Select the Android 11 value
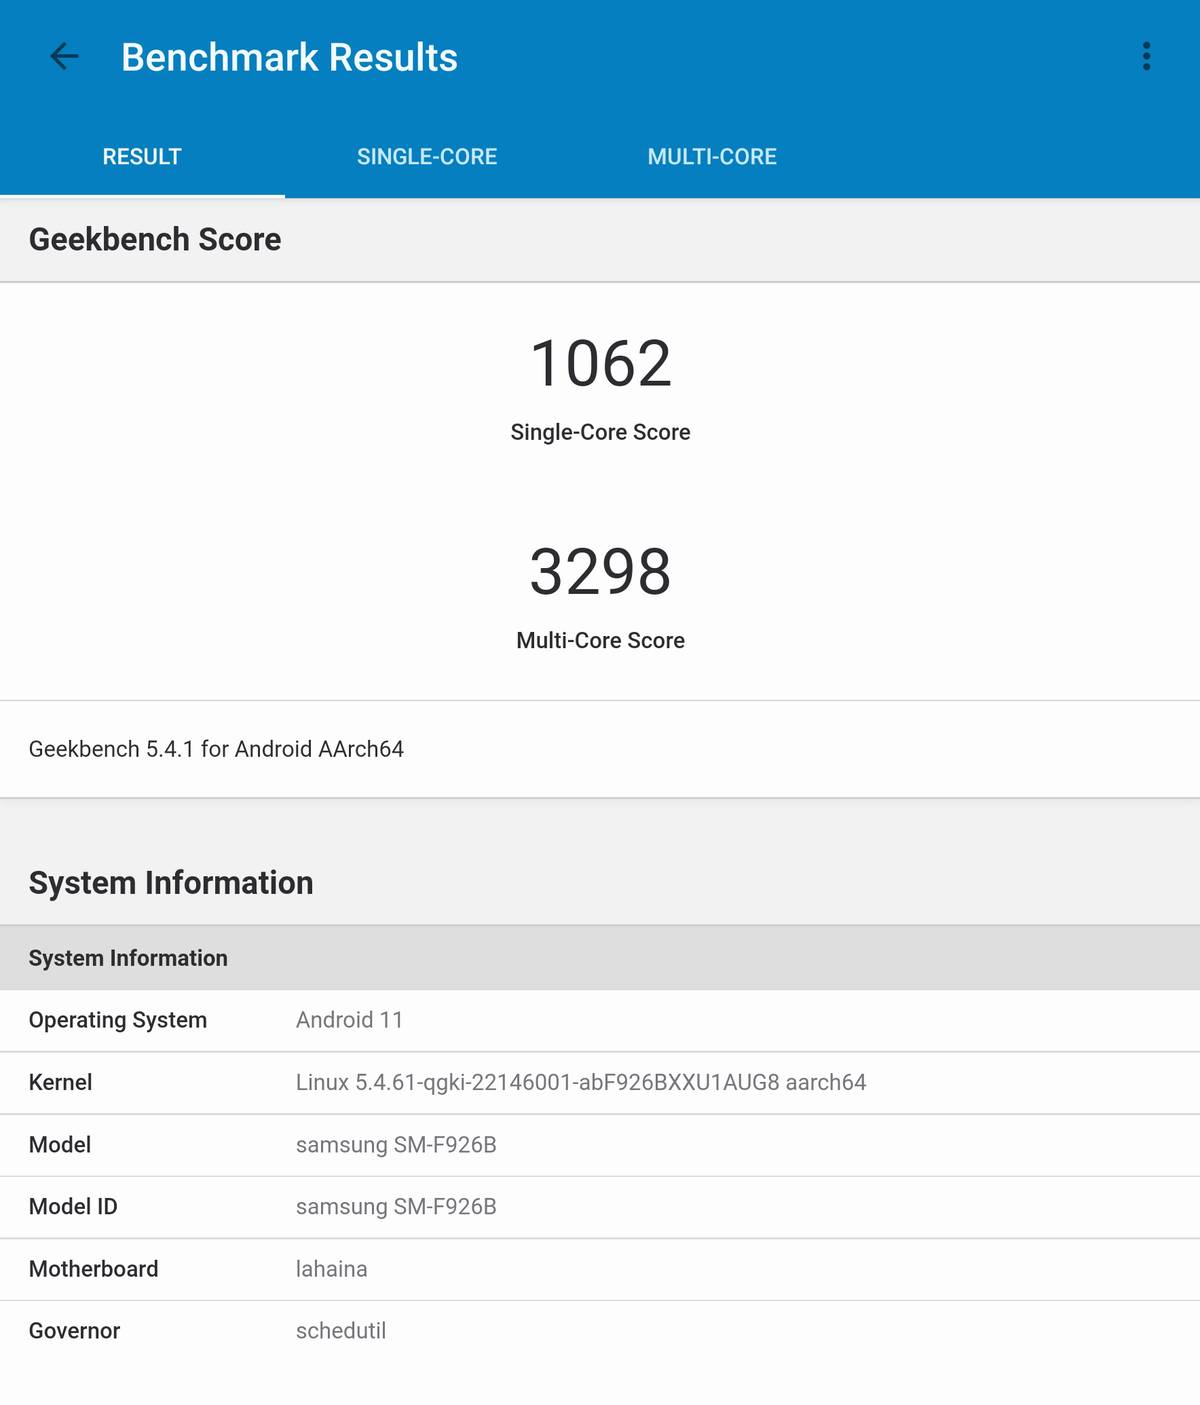 [349, 1020]
